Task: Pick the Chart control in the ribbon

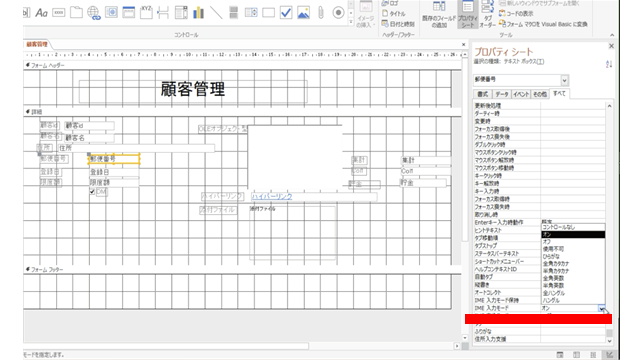Action: click(198, 13)
